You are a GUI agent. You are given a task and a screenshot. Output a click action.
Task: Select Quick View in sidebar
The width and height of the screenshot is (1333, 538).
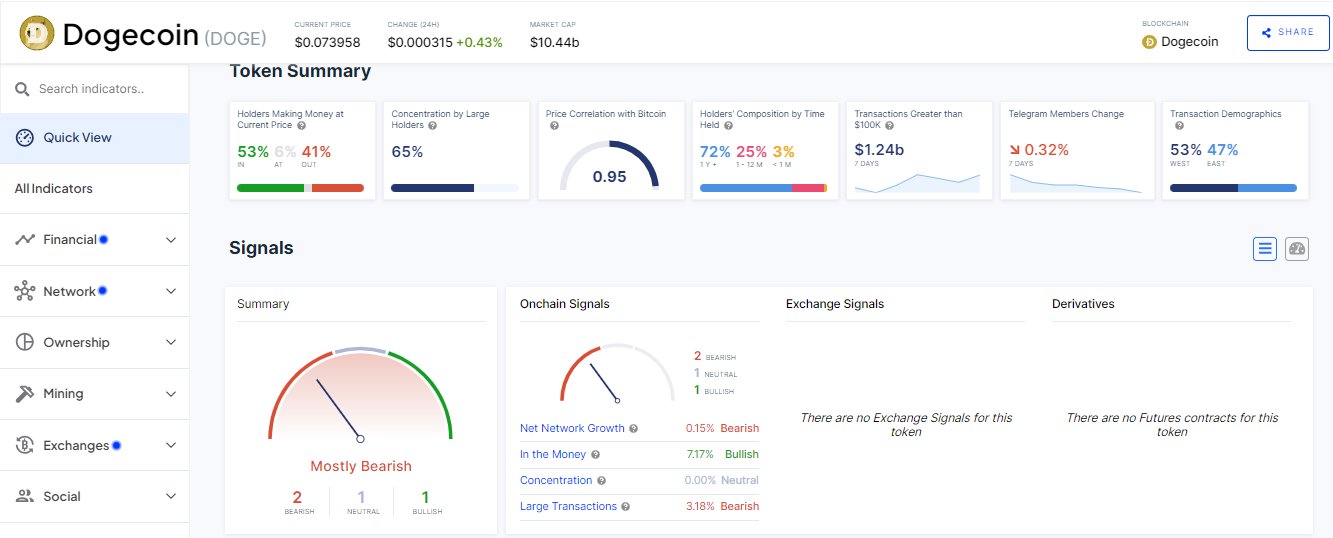coord(94,137)
